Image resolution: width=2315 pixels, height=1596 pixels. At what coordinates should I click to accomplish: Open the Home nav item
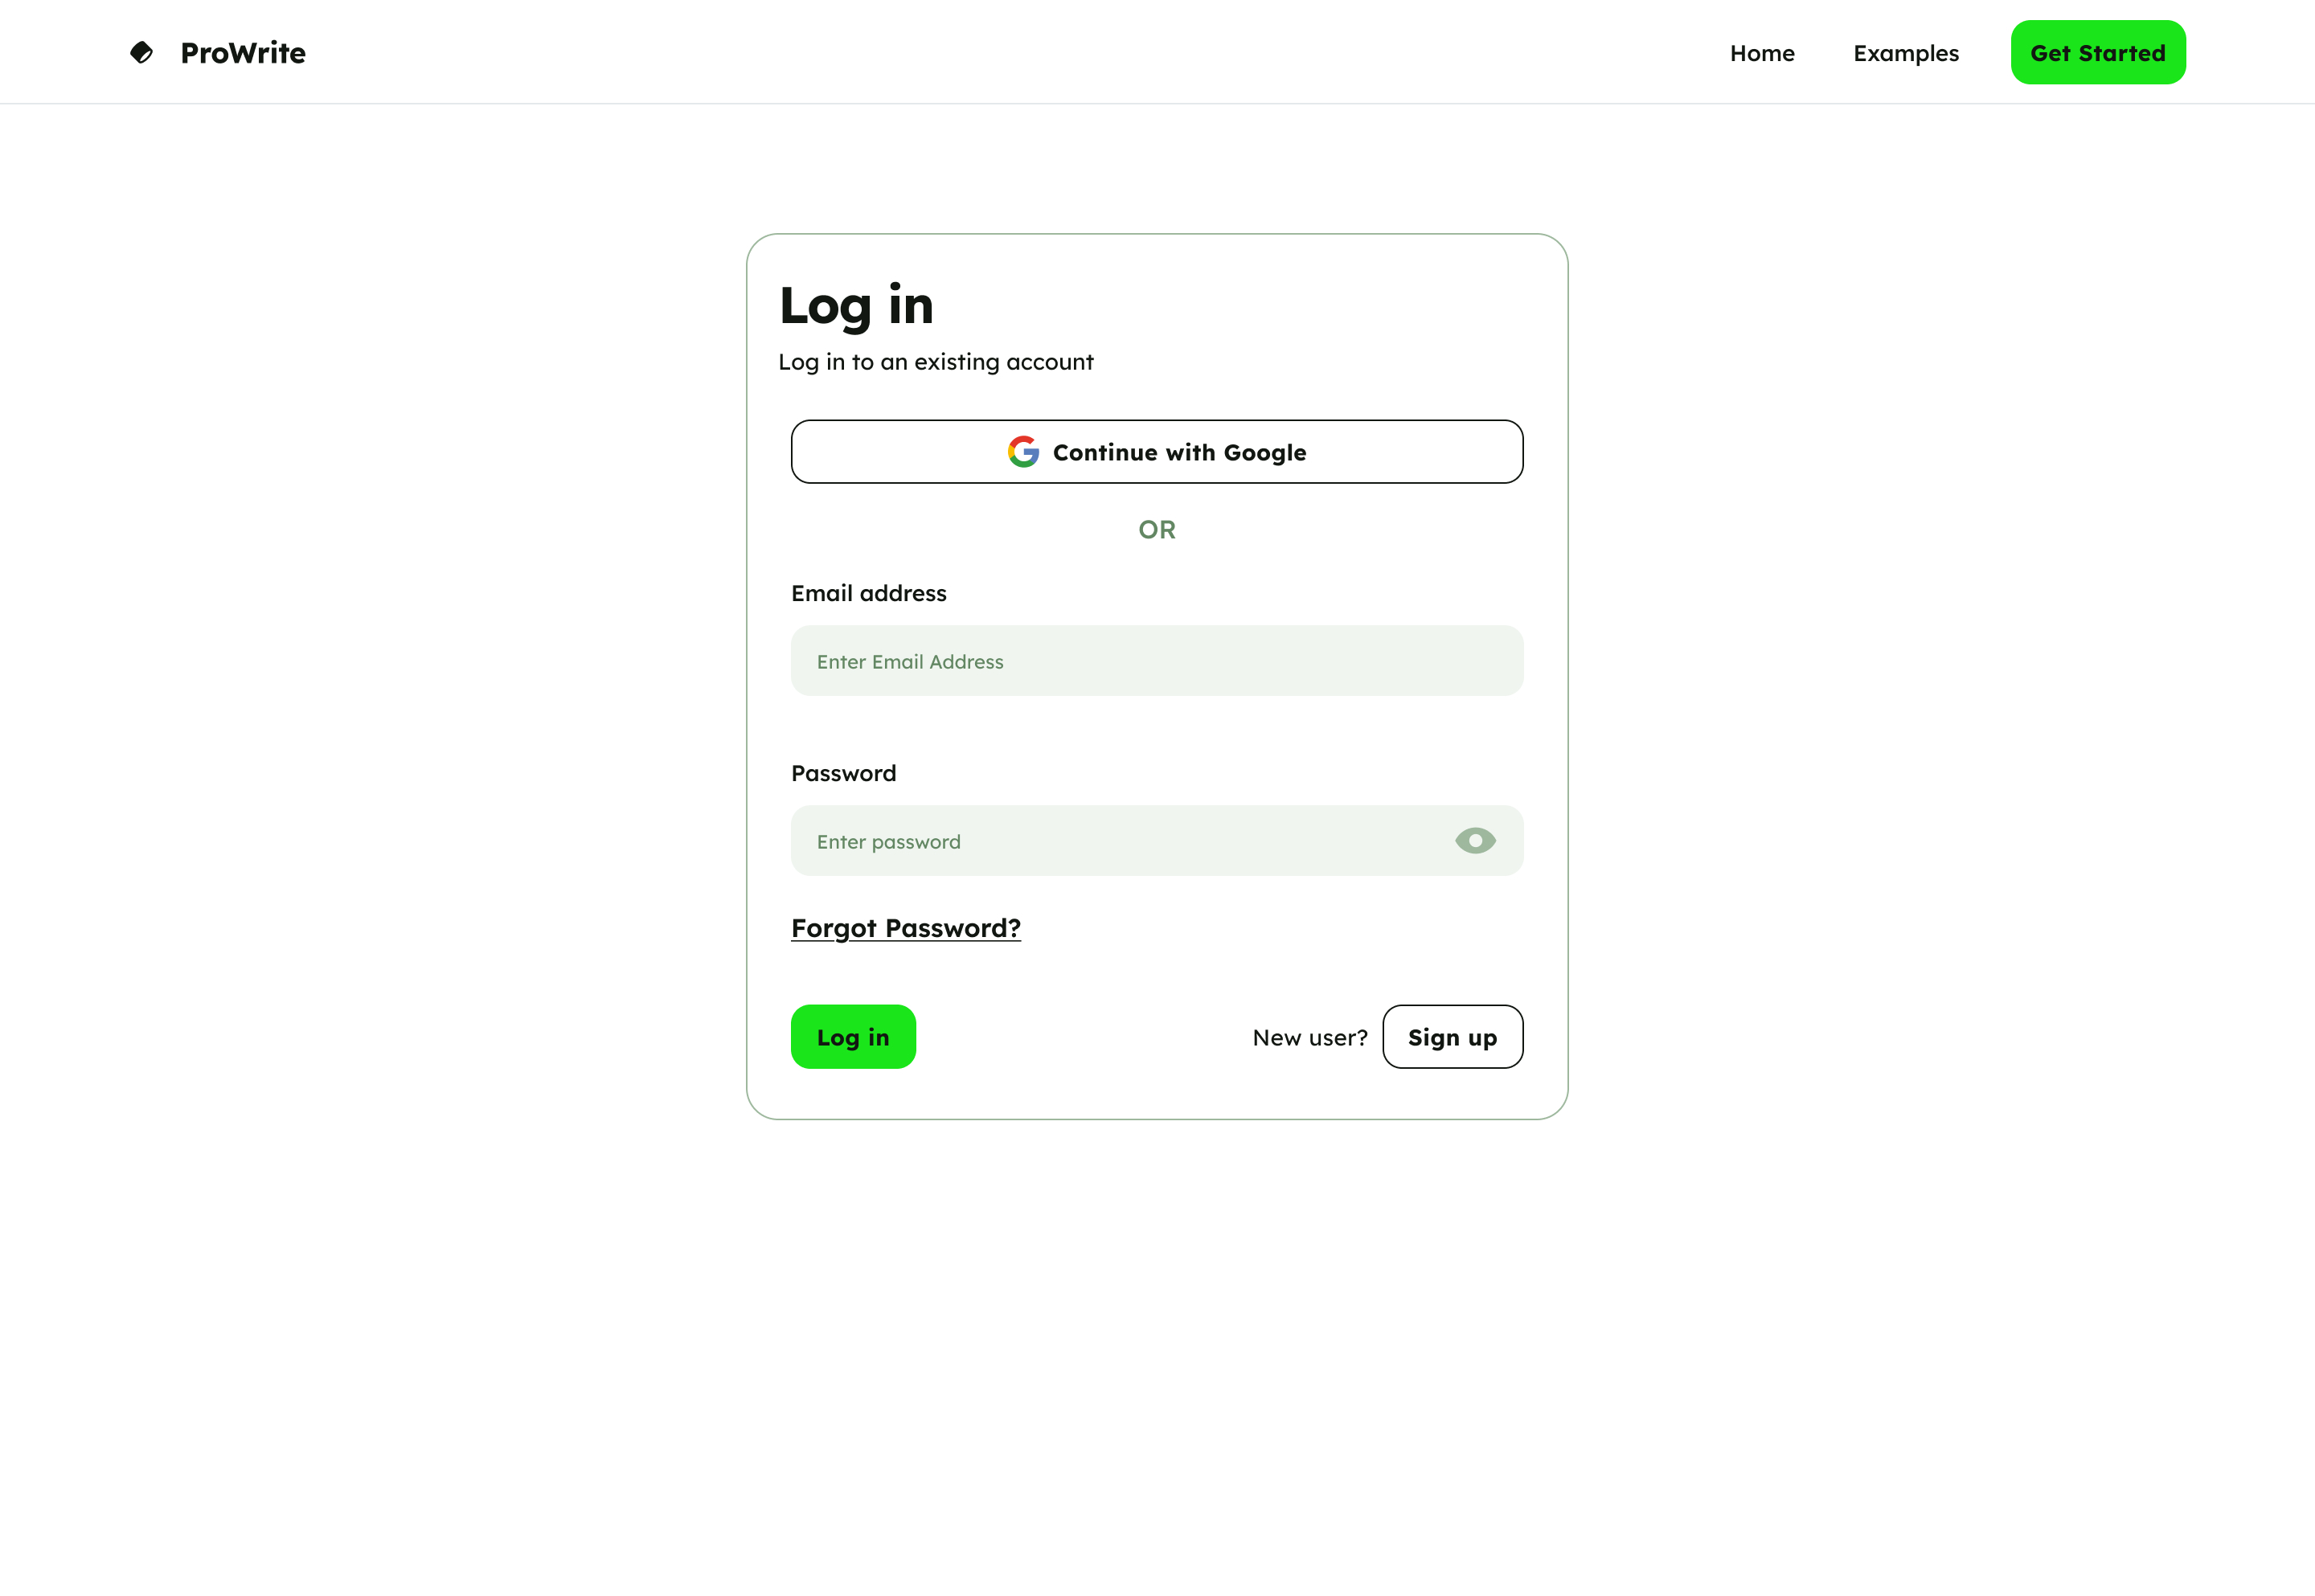click(1762, 53)
